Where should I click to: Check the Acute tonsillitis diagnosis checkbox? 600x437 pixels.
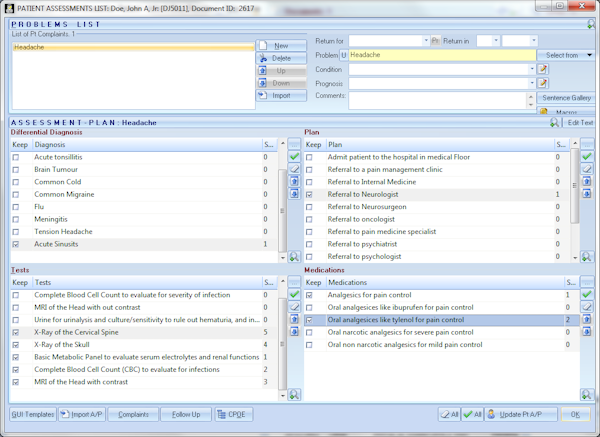point(16,157)
